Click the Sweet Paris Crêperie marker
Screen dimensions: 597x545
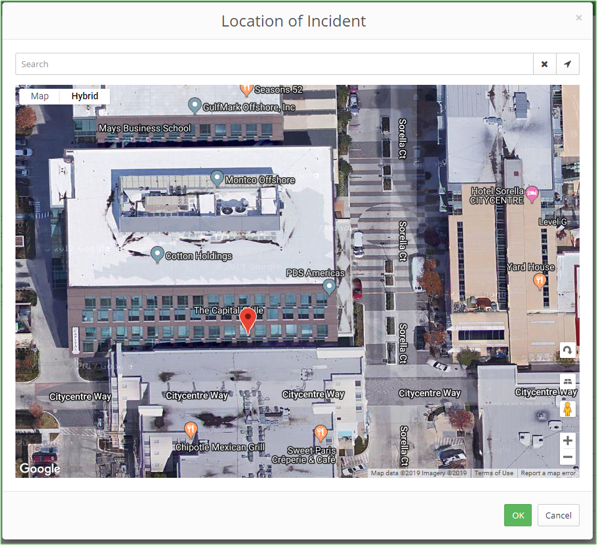tap(321, 433)
